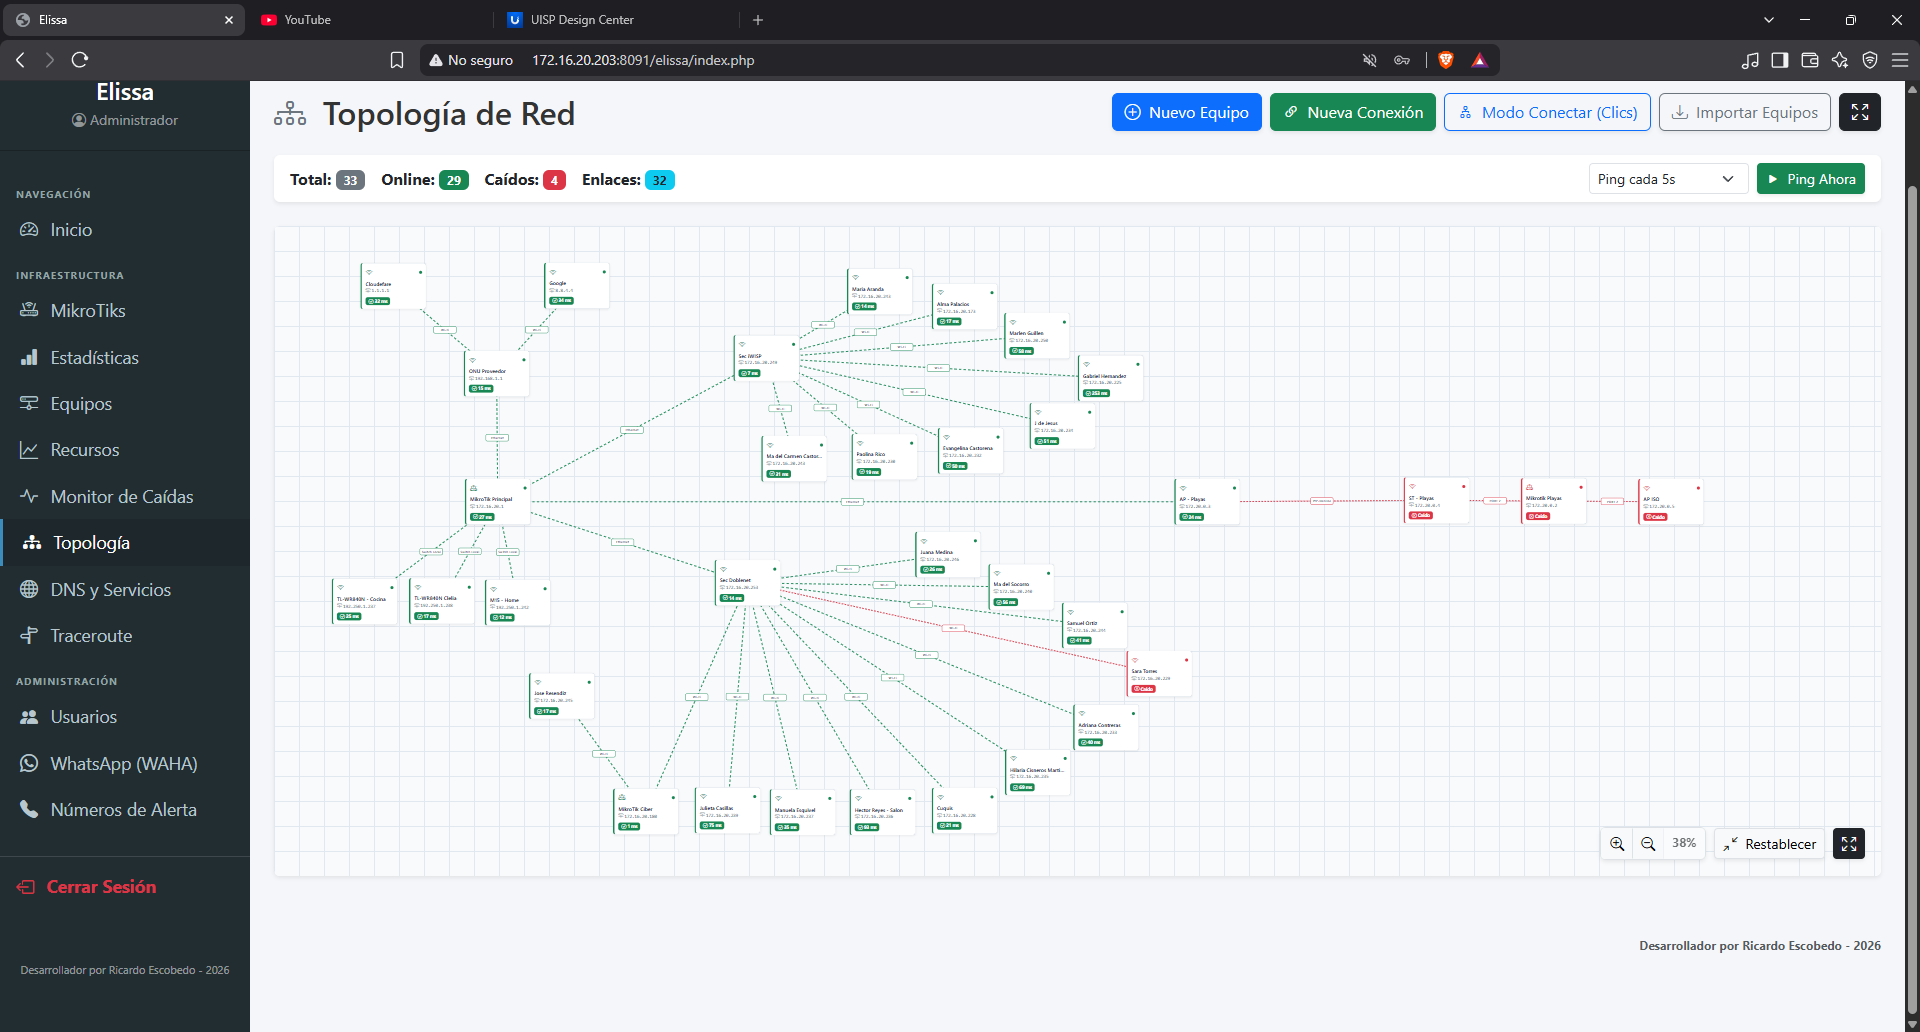The image size is (1920, 1032).
Task: Select the fallen Mikrotik Playas node
Action: click(x=1554, y=501)
